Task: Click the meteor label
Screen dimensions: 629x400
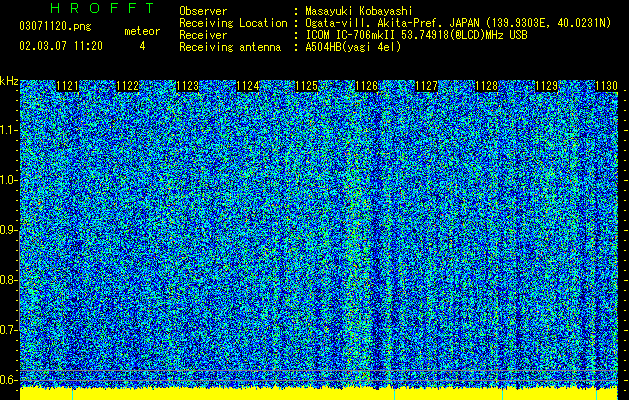Action: pos(142,31)
